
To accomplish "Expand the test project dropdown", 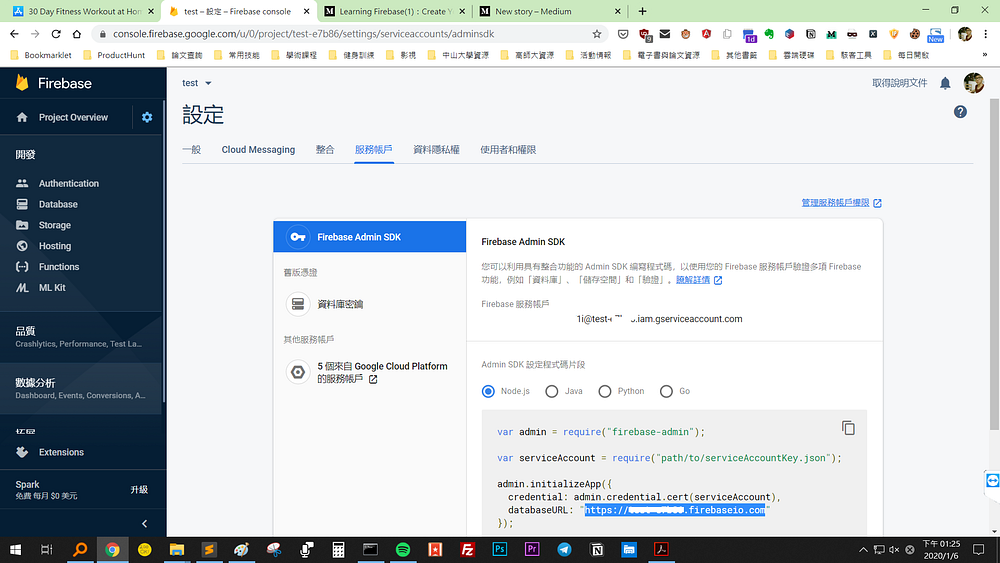I will pyautogui.click(x=196, y=83).
